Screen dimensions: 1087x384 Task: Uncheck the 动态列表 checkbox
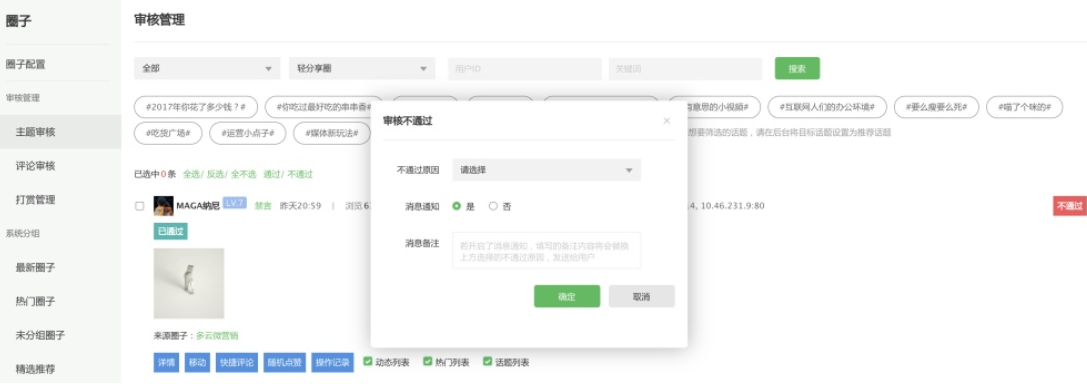tap(368, 362)
